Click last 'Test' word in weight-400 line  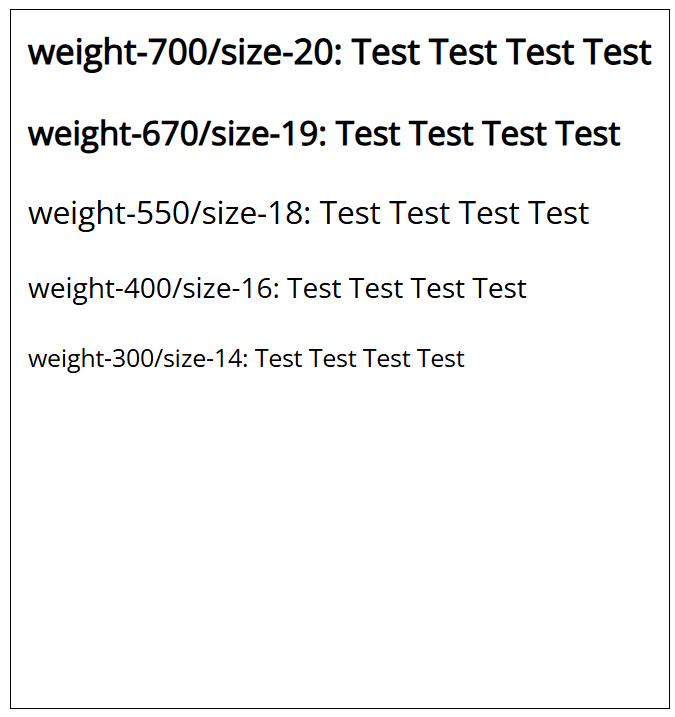coord(499,289)
